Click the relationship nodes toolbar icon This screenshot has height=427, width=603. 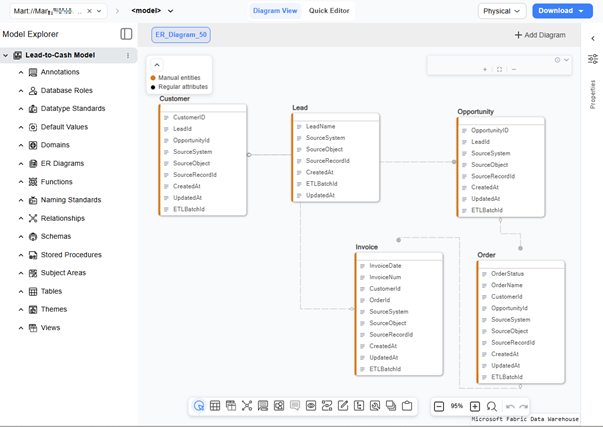coord(247,406)
